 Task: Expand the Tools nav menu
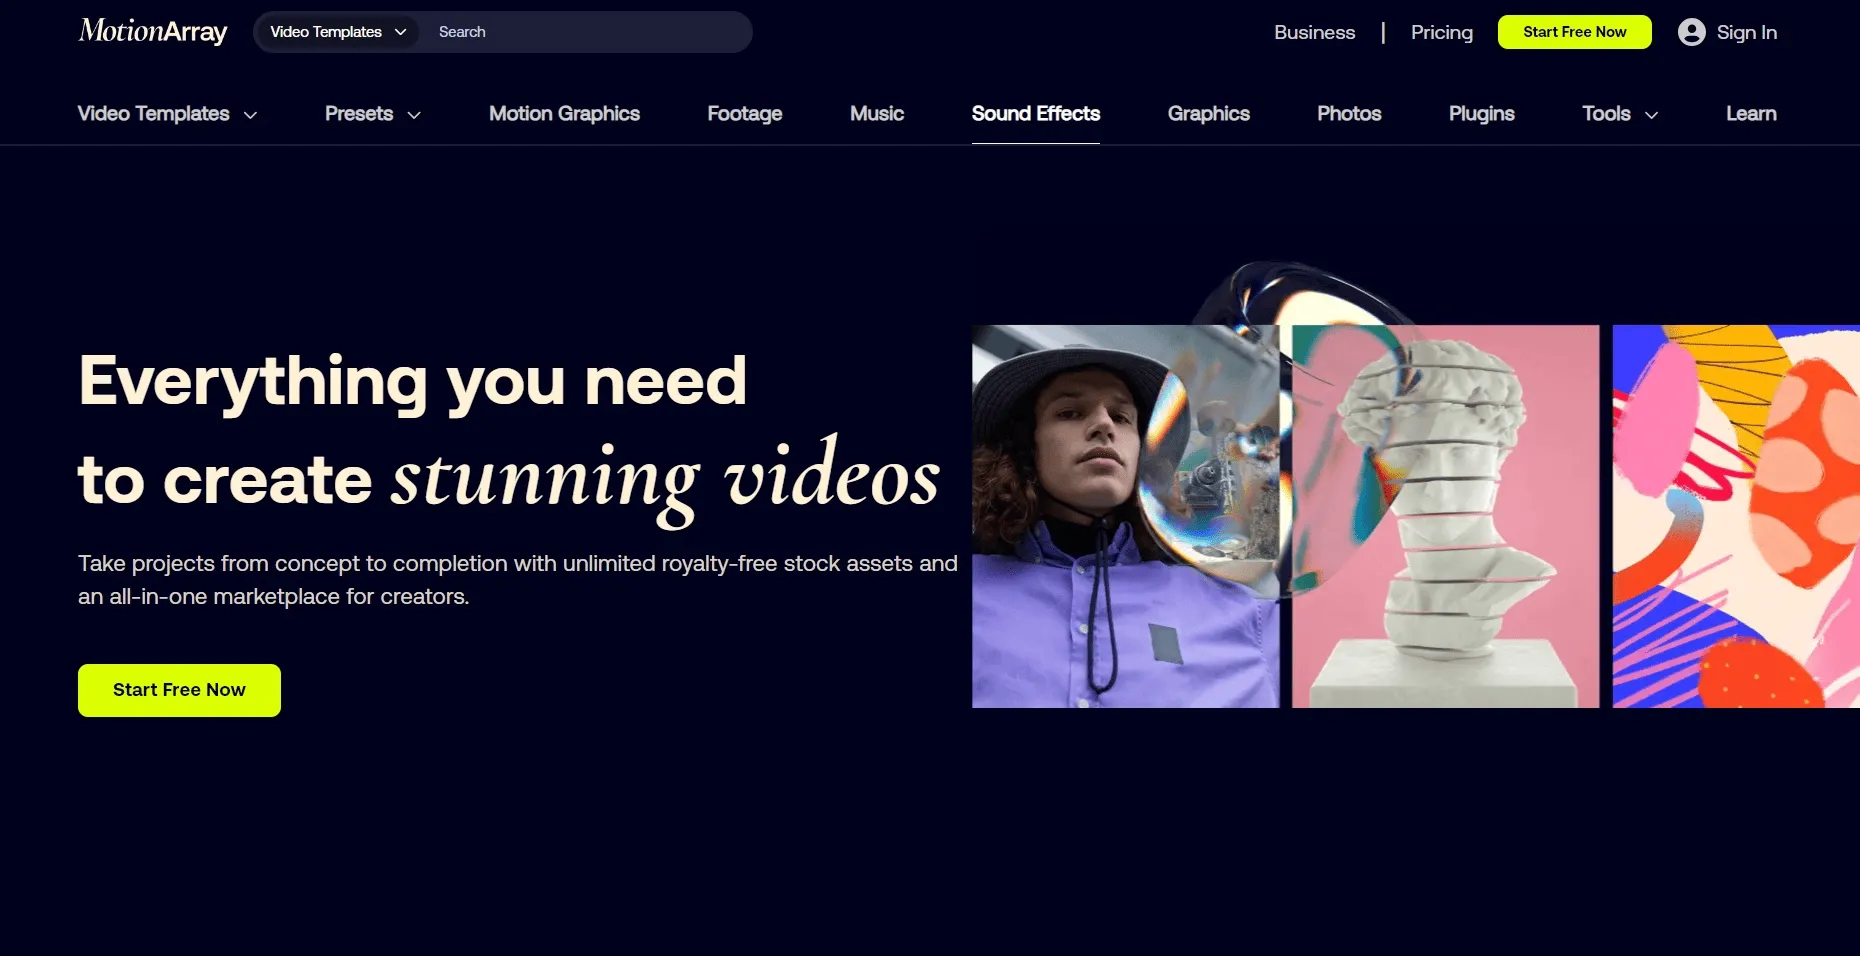pyautogui.click(x=1619, y=114)
